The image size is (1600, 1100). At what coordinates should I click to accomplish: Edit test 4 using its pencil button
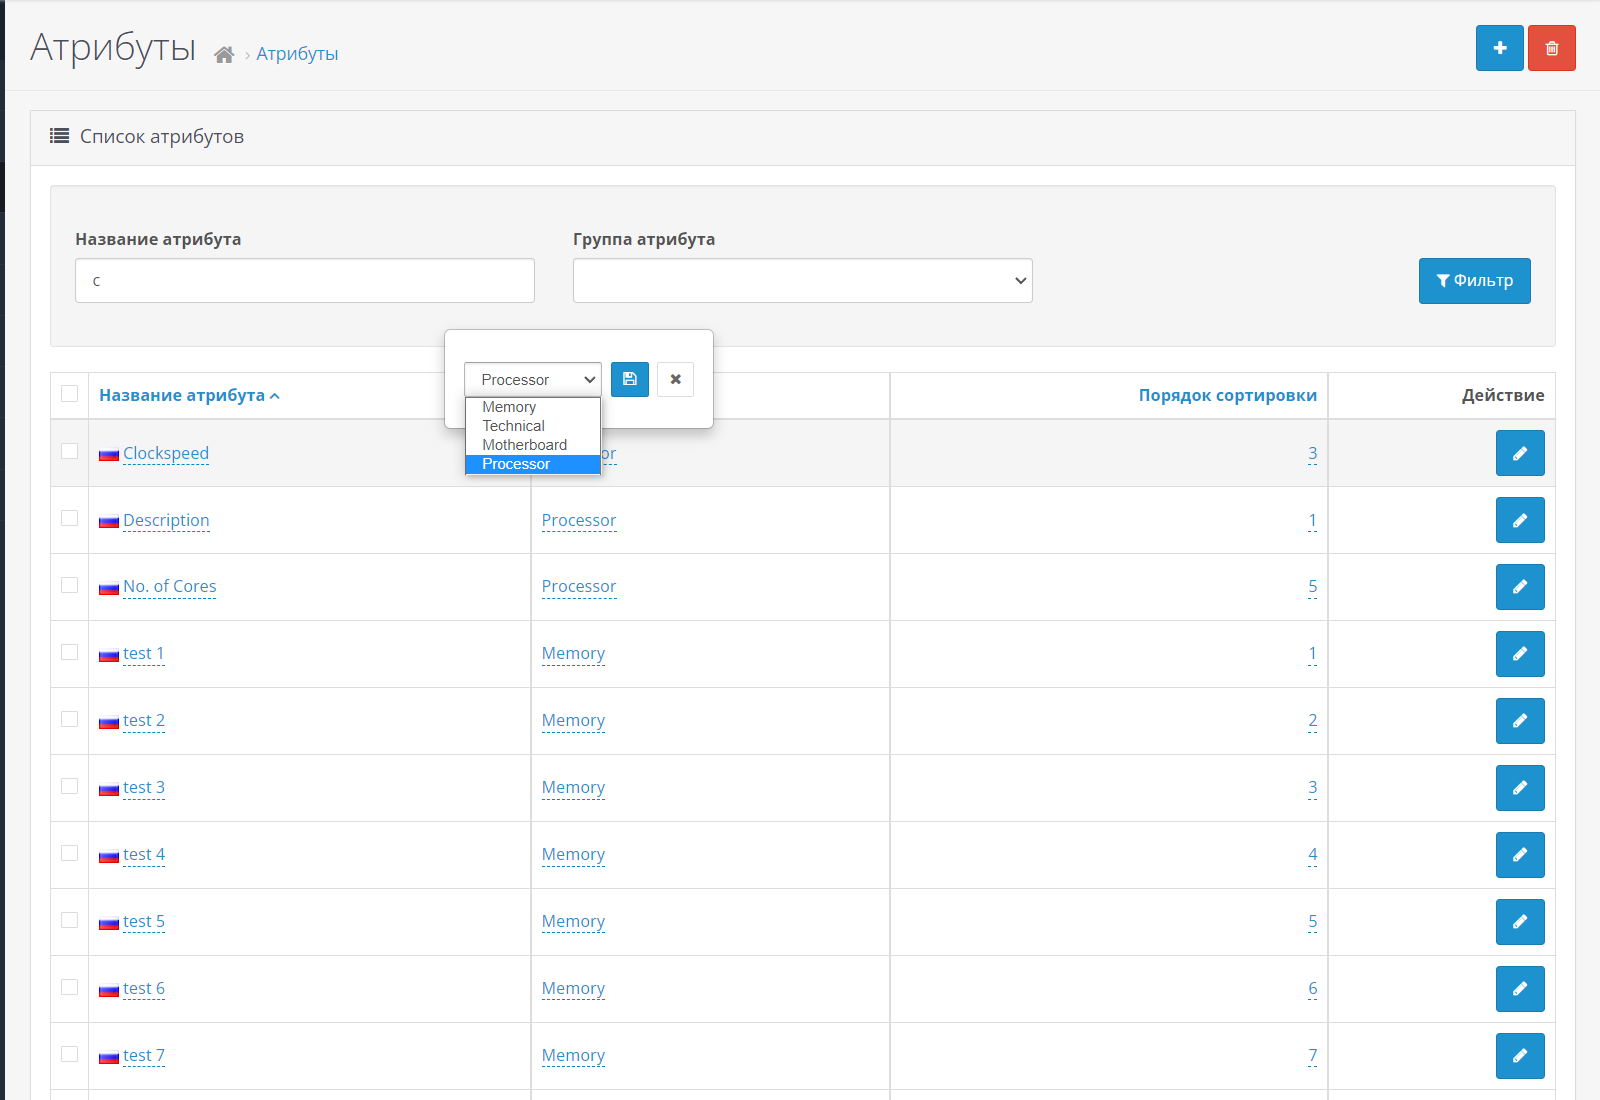[1520, 855]
